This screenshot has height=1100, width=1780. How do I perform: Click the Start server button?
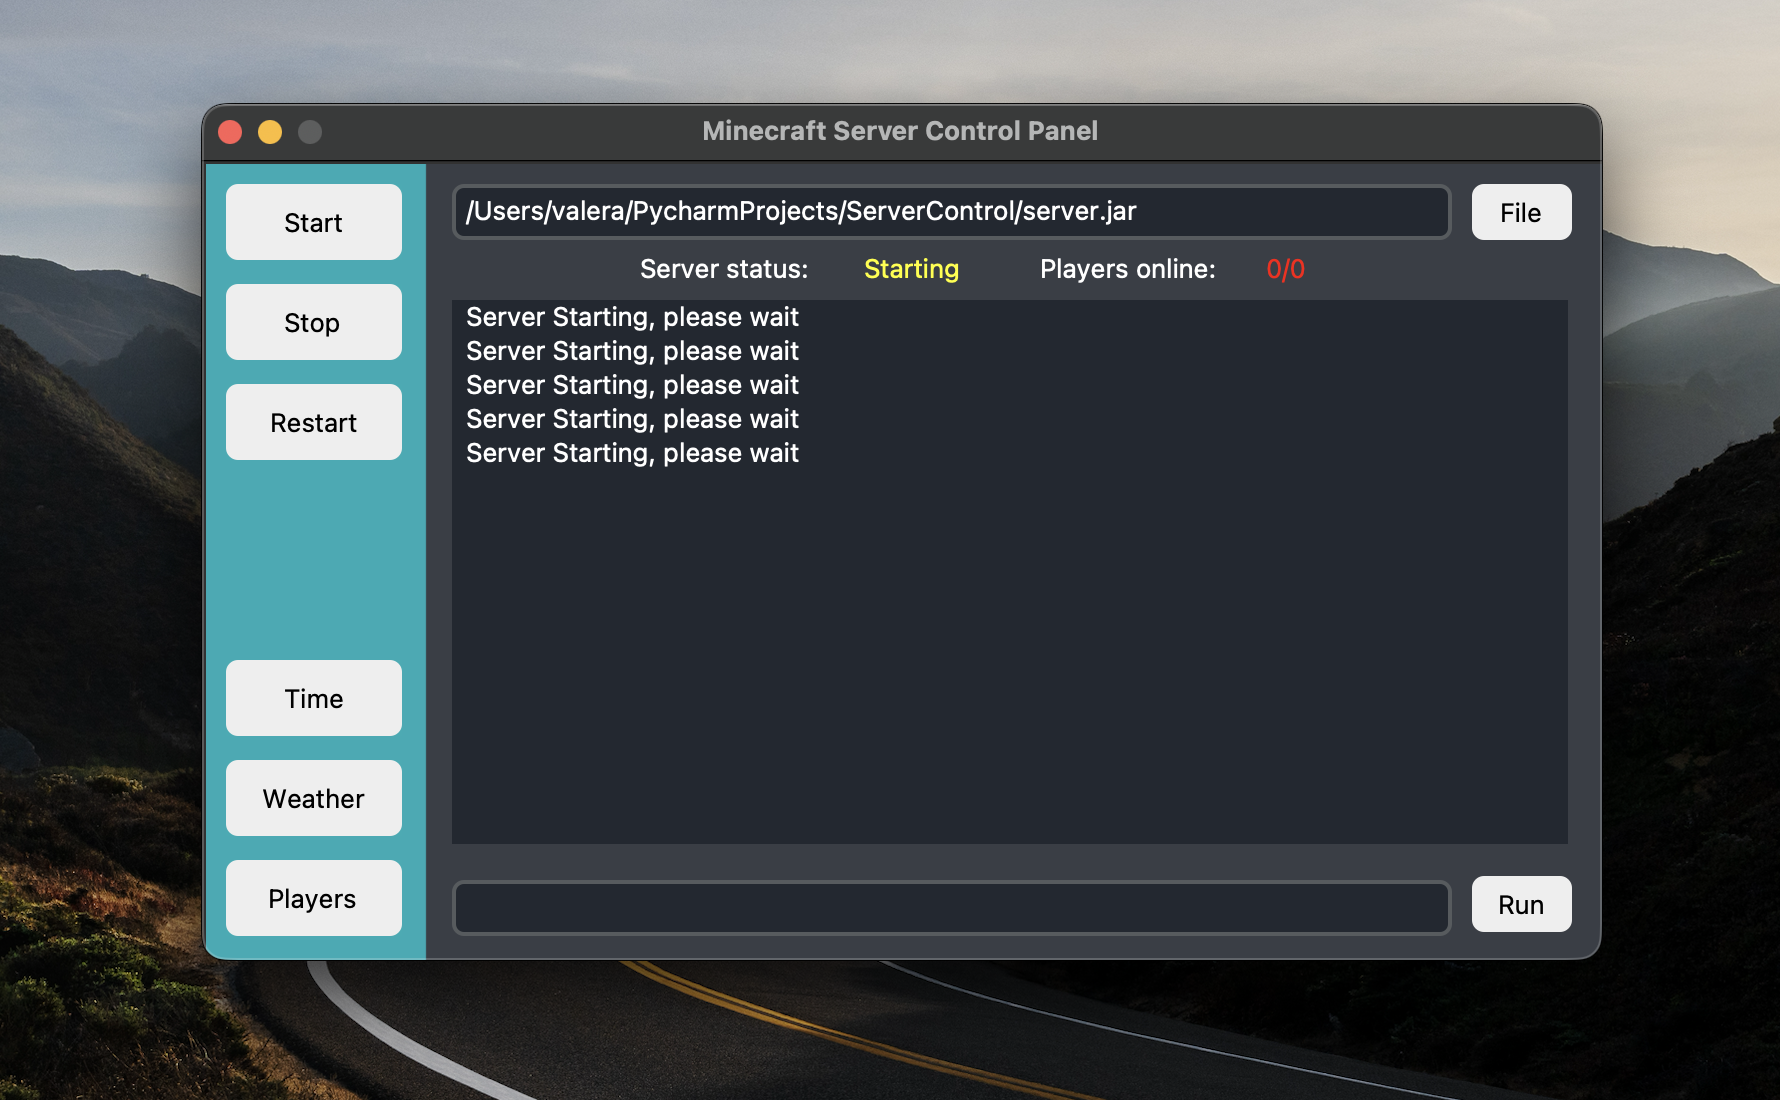click(x=313, y=222)
